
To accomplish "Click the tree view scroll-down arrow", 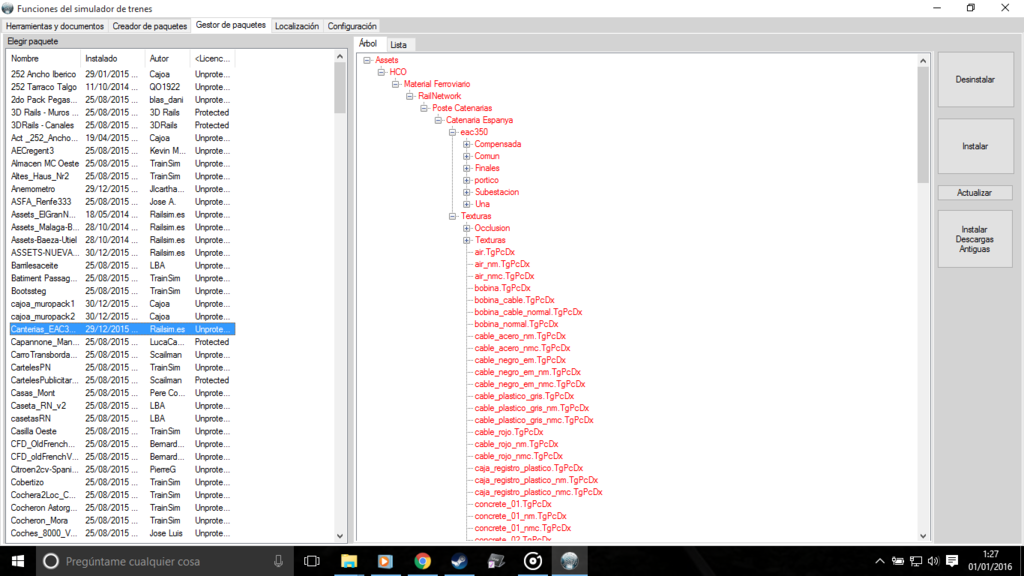I will coord(923,536).
